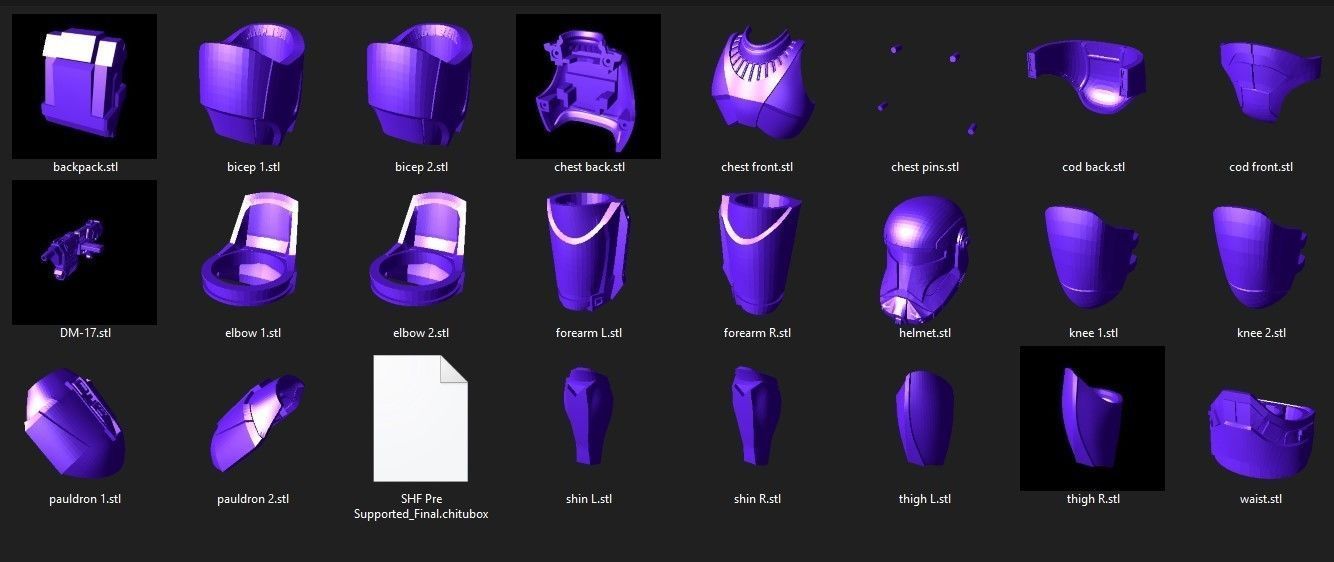Select the pauldron 1.stl thumbnail
Viewport: 1334px width, 562px height.
(x=76, y=422)
